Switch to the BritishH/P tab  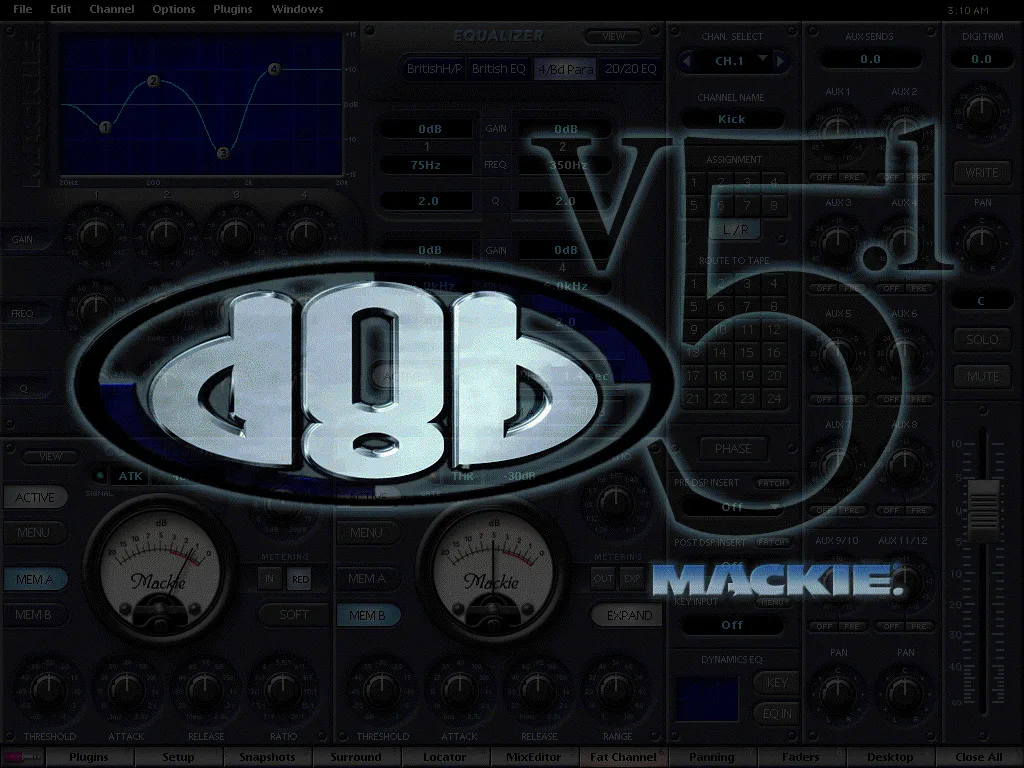pyautogui.click(x=434, y=69)
